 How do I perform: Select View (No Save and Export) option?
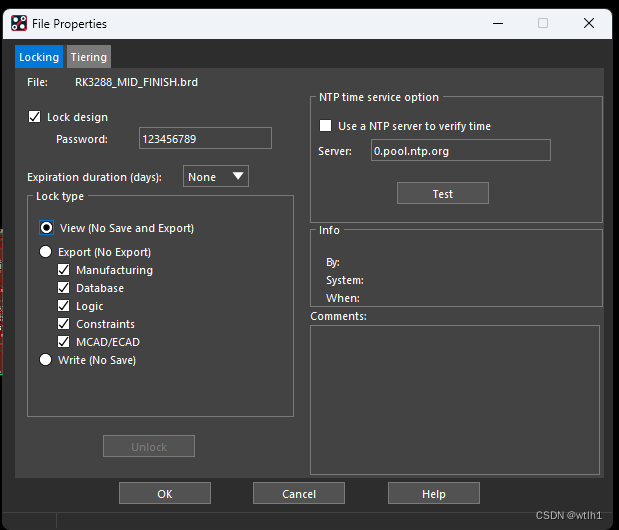pos(46,228)
